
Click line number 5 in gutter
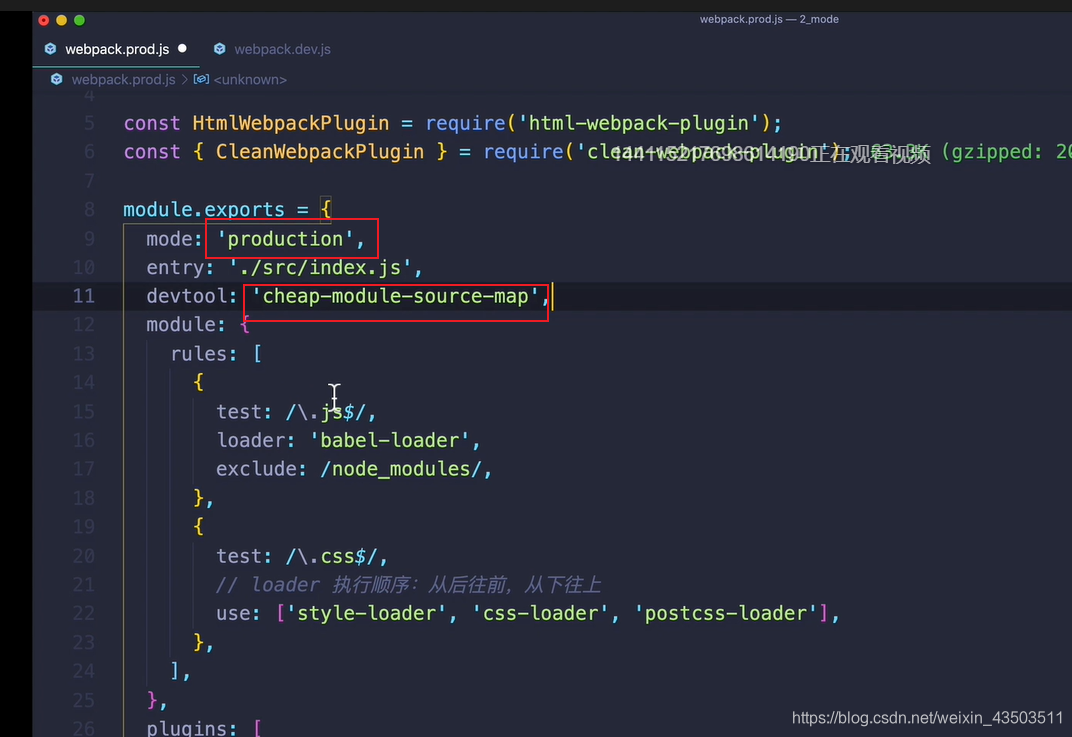point(90,123)
